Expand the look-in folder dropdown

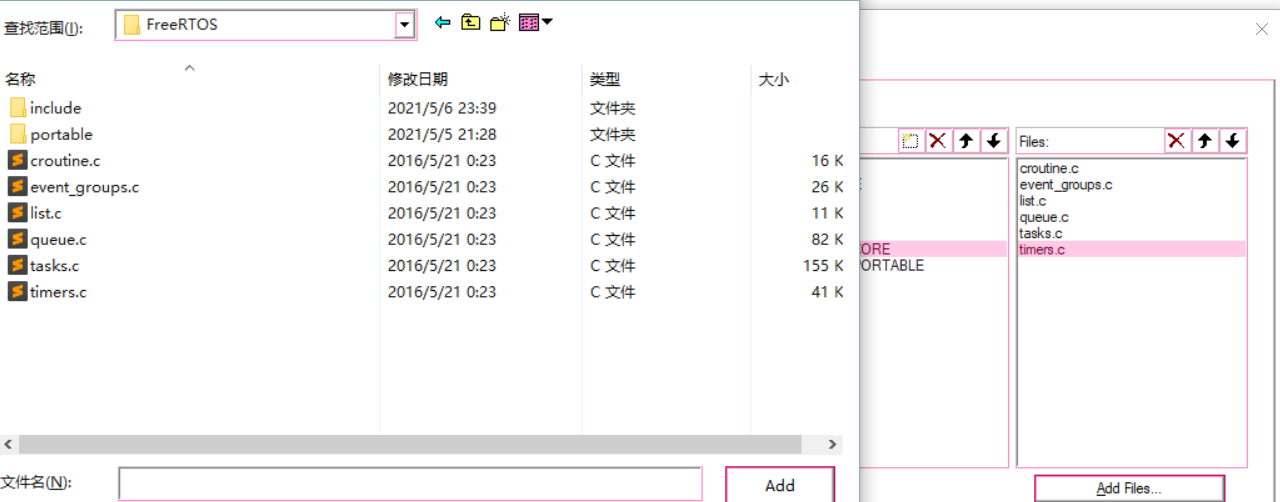tap(404, 25)
